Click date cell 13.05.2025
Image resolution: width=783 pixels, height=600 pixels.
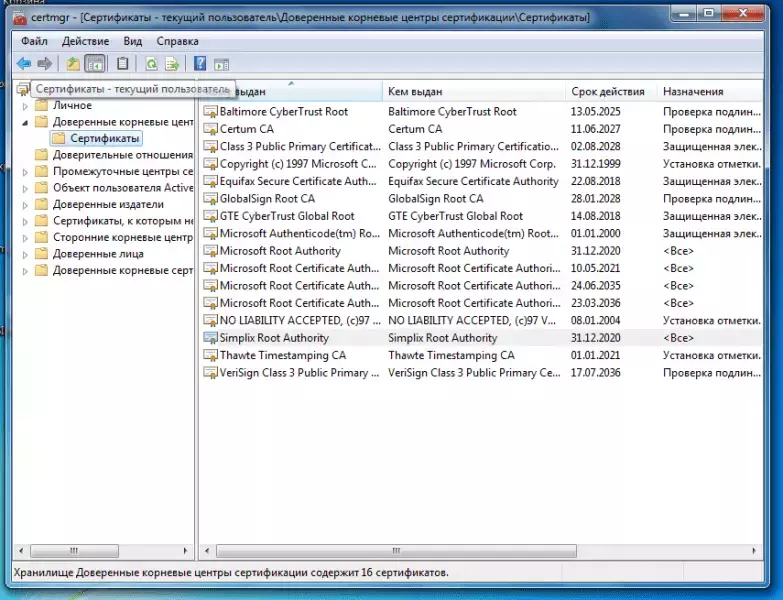(595, 112)
